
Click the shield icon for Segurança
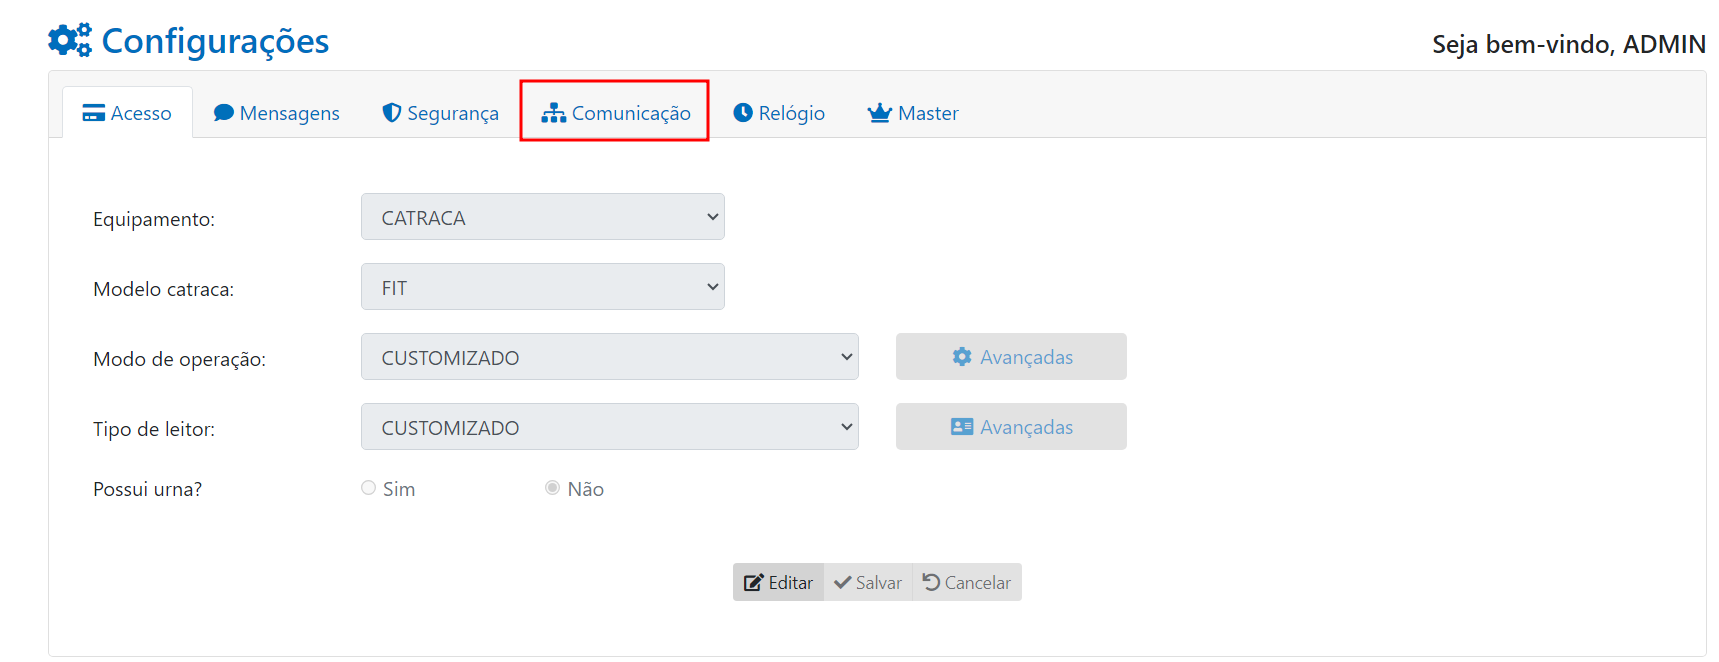(x=392, y=113)
